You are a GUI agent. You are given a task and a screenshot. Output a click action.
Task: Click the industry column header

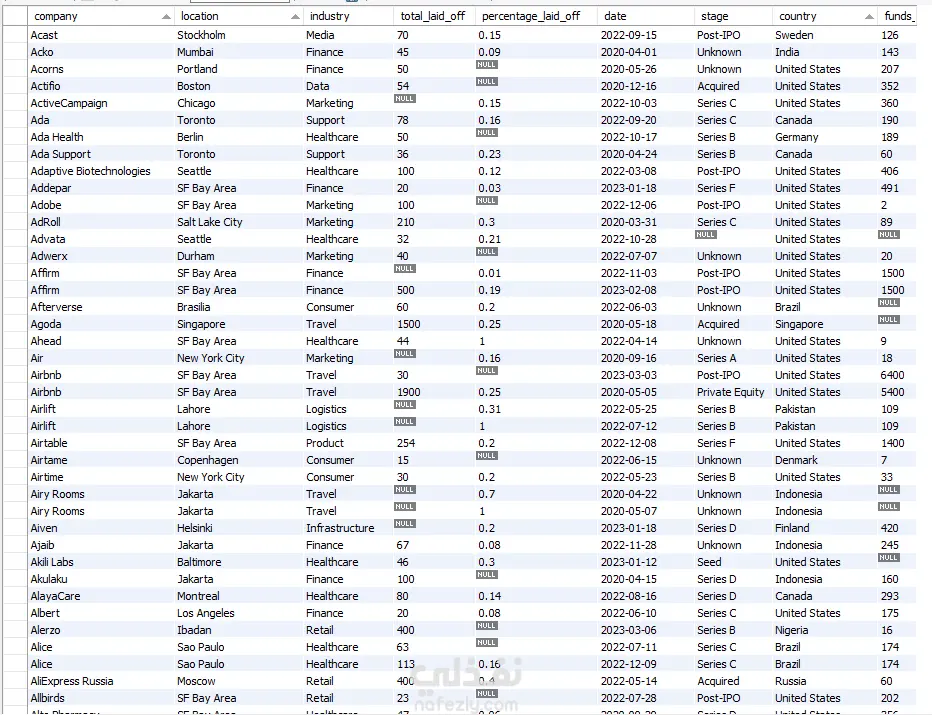click(348, 16)
